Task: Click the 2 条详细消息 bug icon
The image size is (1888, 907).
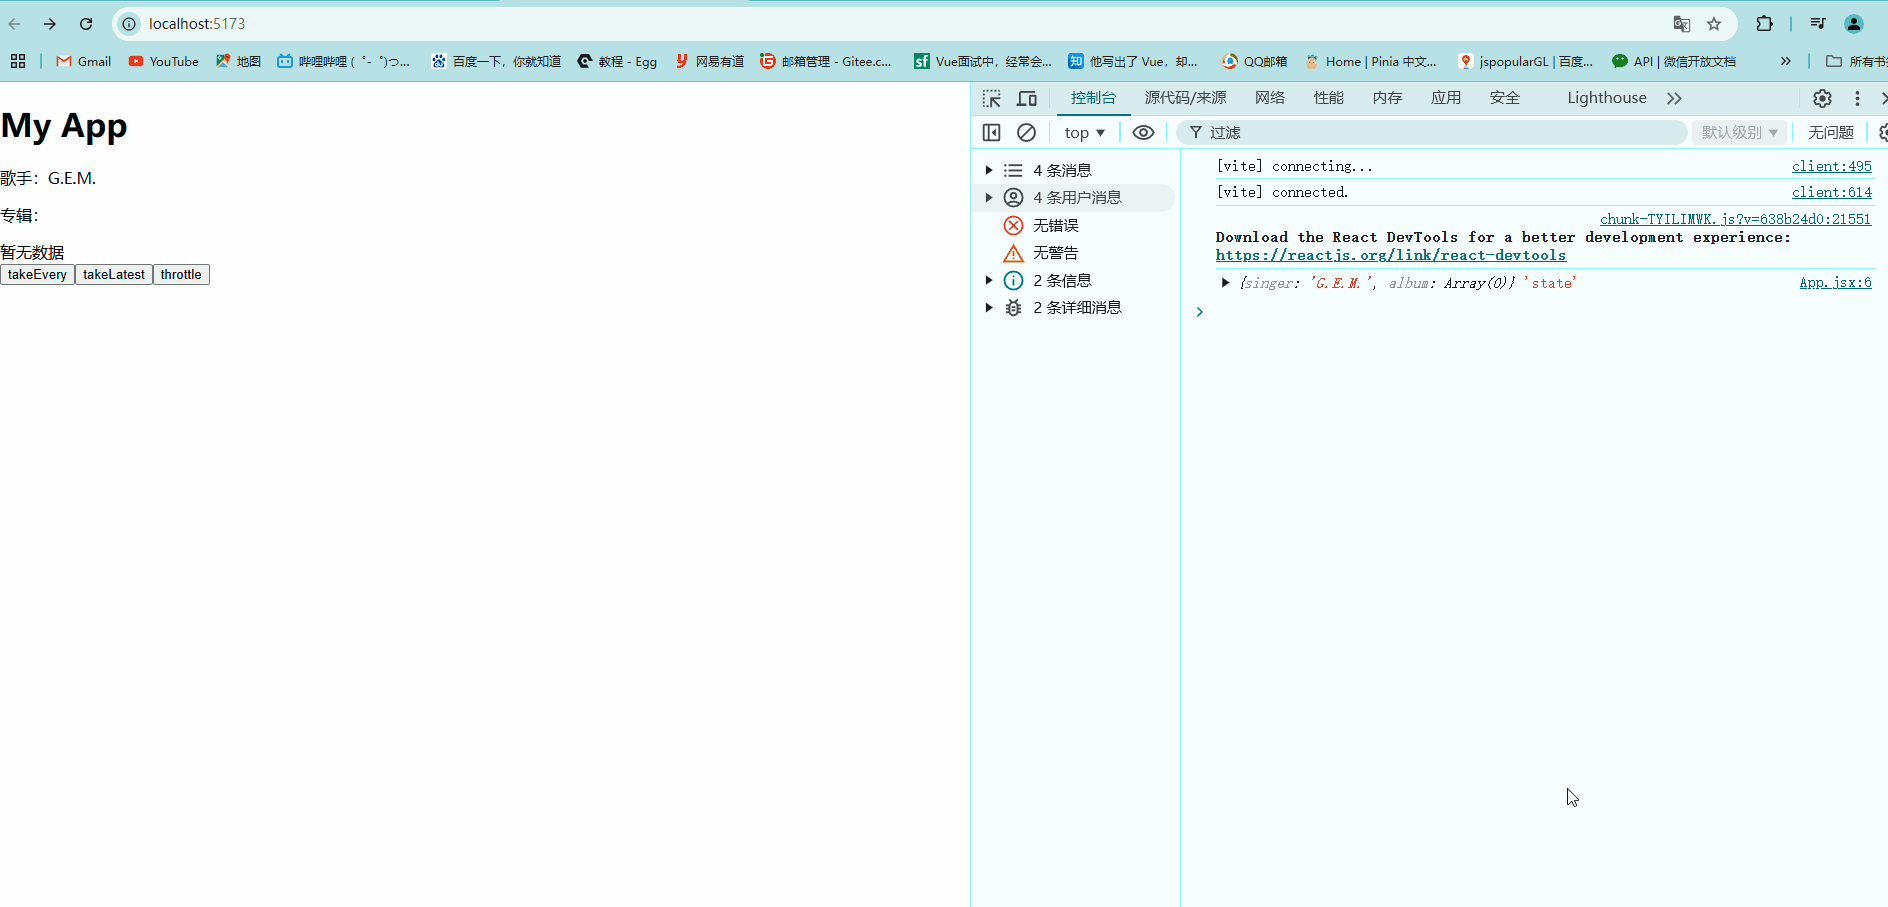Action: [1013, 307]
